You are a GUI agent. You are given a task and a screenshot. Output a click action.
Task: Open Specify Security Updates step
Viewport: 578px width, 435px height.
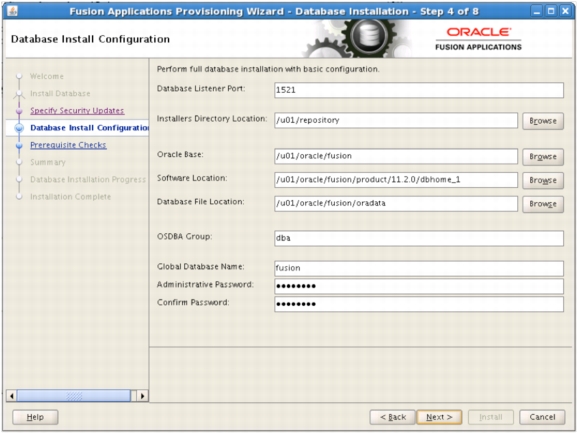(x=77, y=111)
